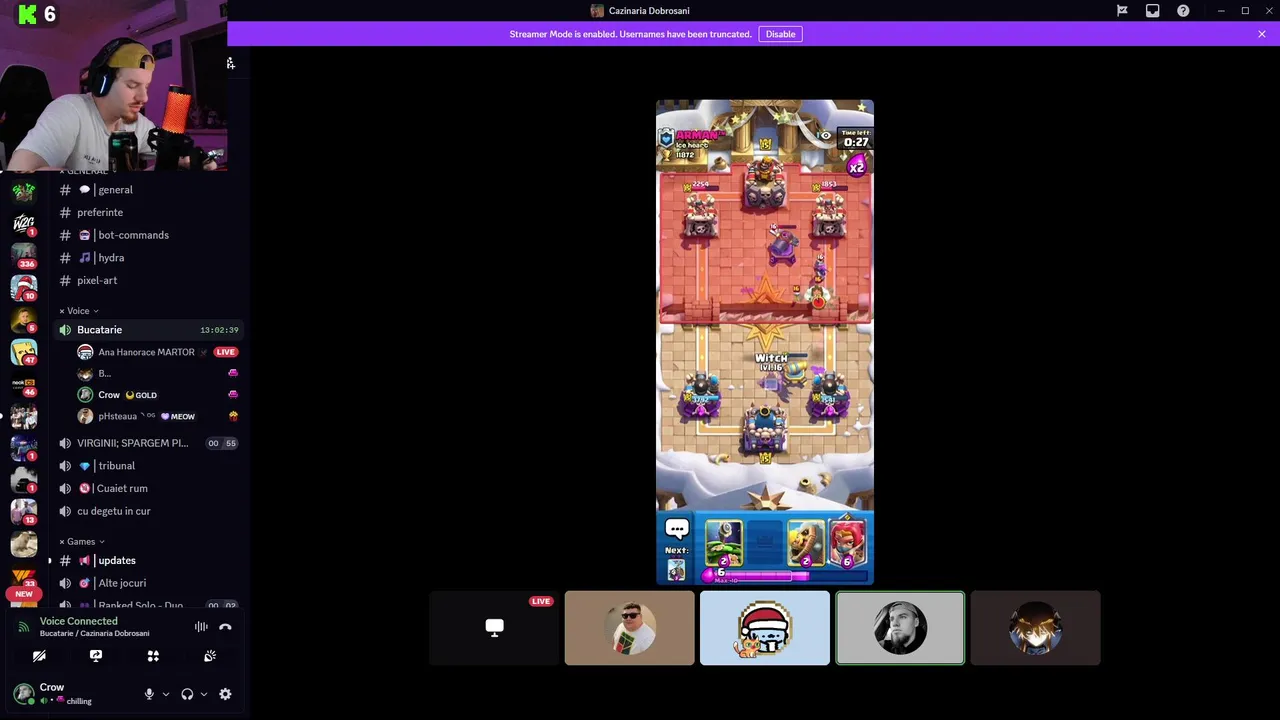Open the pixel-art channel

tap(147, 281)
